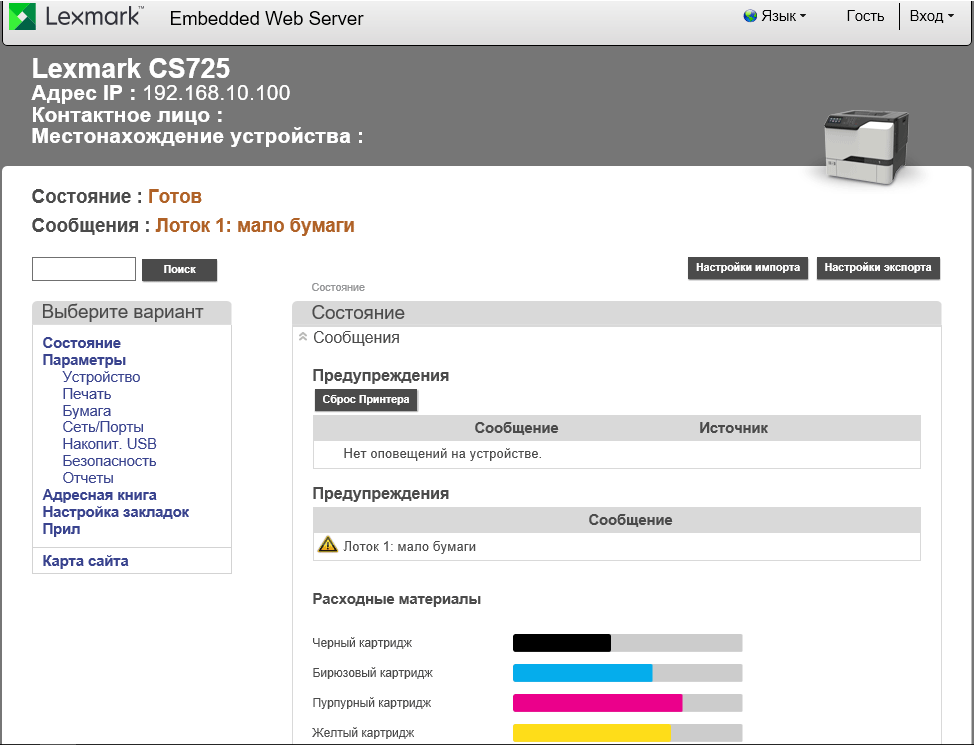The height and width of the screenshot is (745, 974).
Task: Open the Вход login dropdown
Action: 931,16
